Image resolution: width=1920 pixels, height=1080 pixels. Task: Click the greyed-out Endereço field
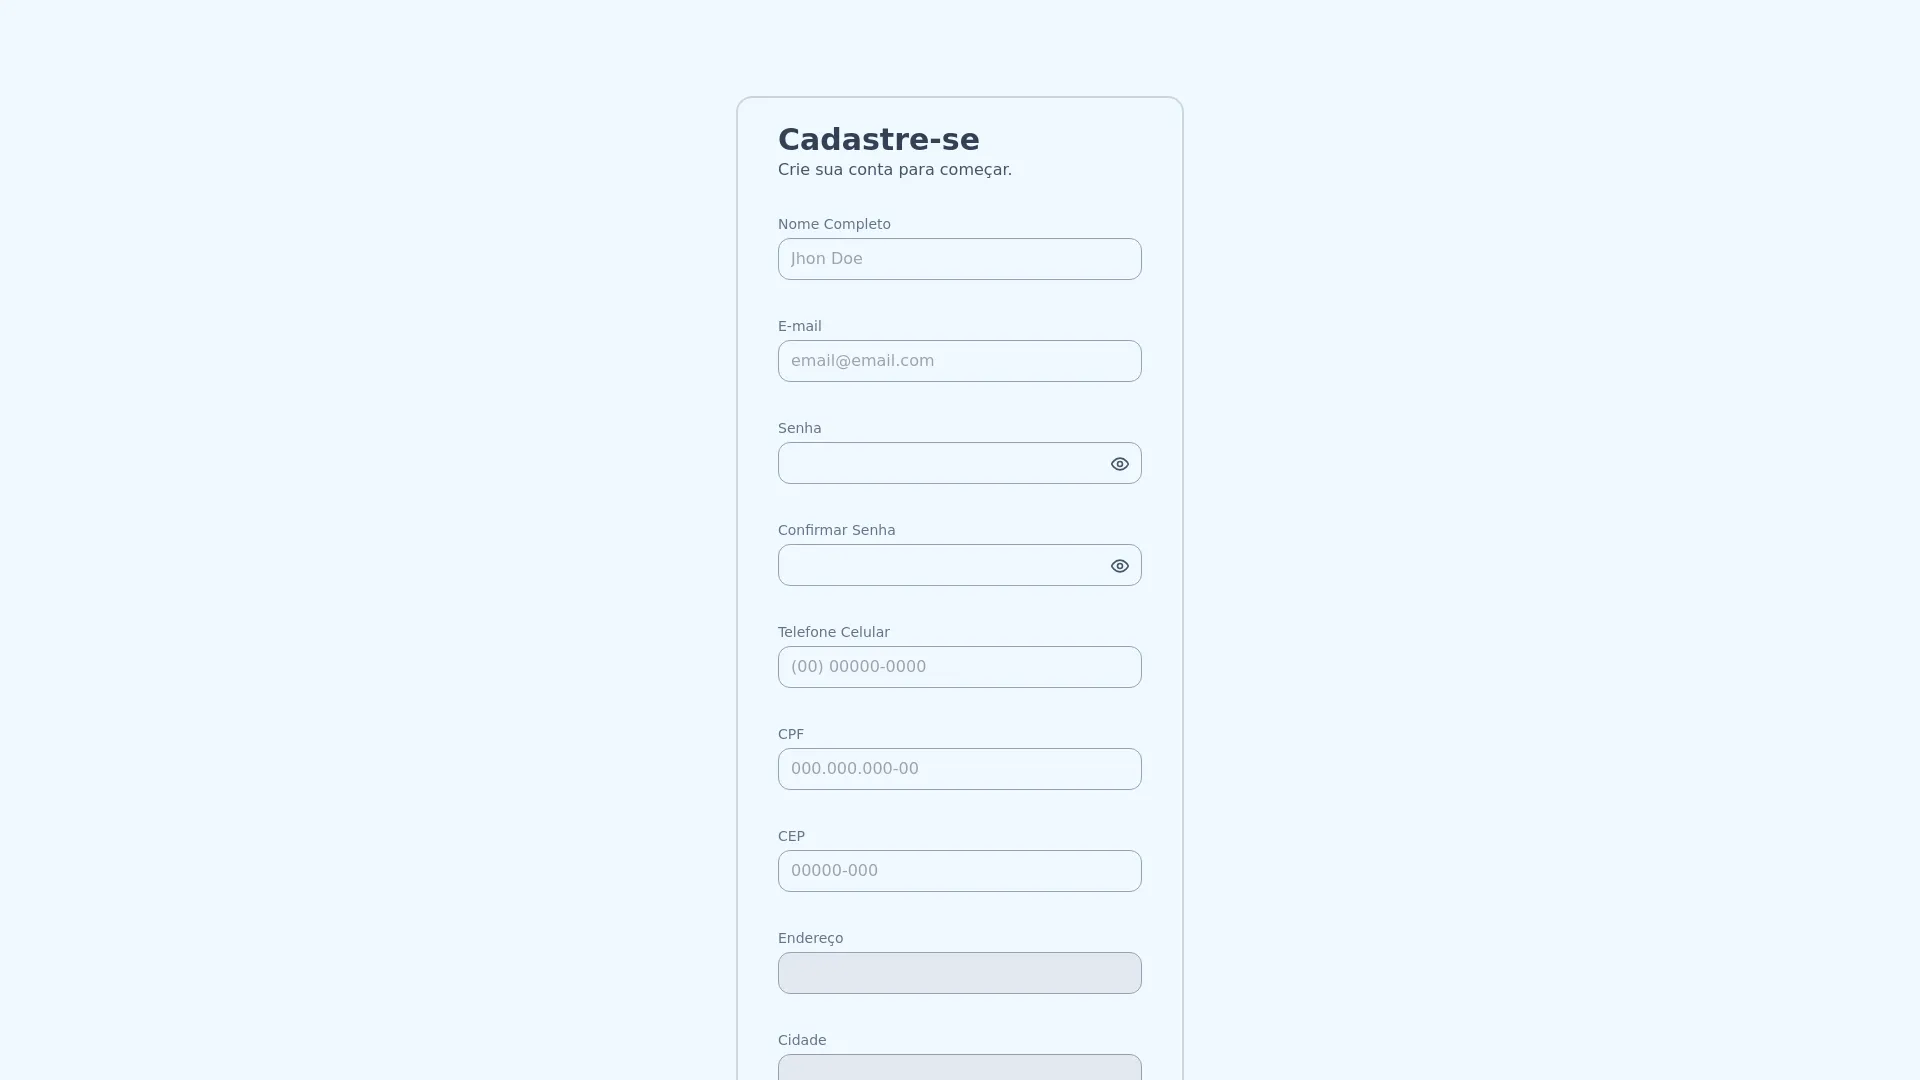click(959, 973)
